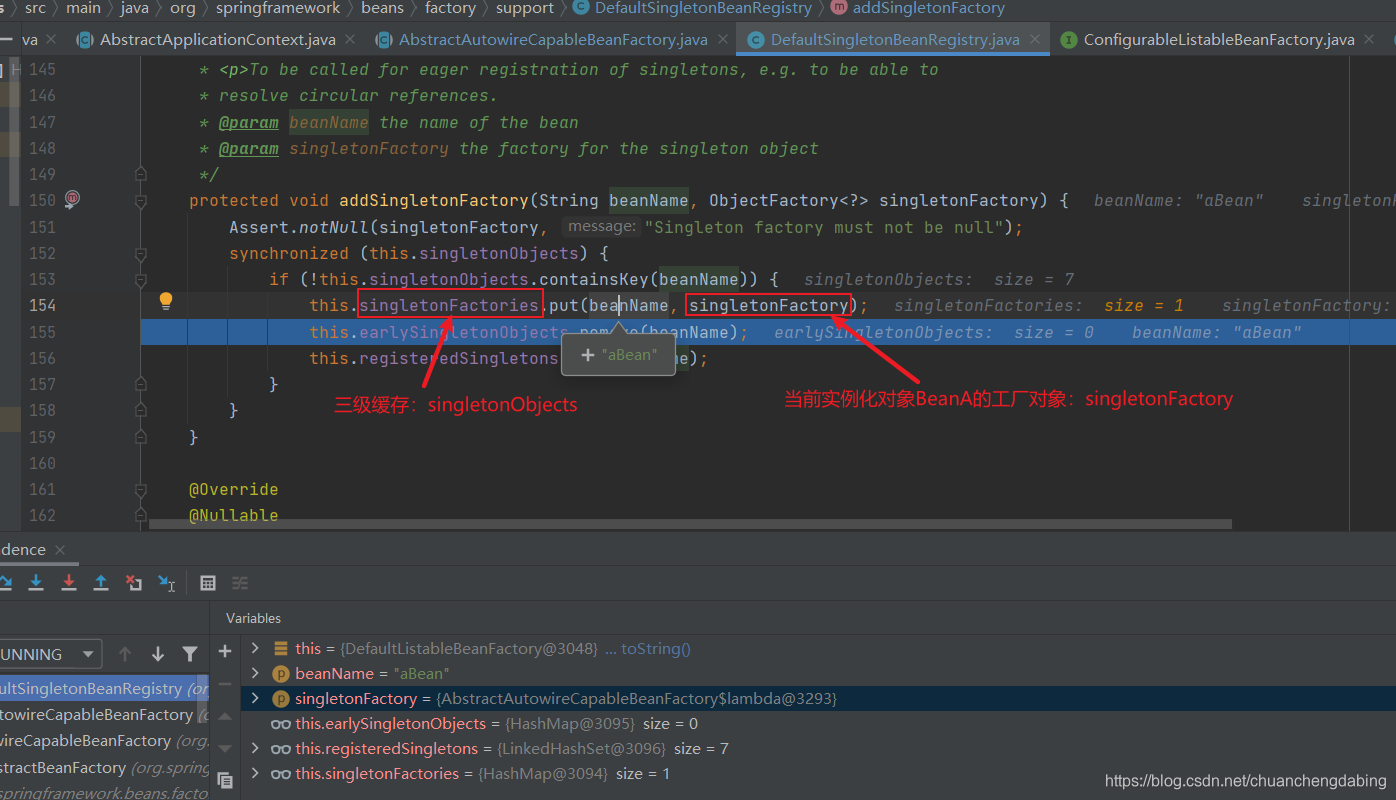Click the remove watch minus icon
Screen dimensions: 1396x800
point(225,684)
